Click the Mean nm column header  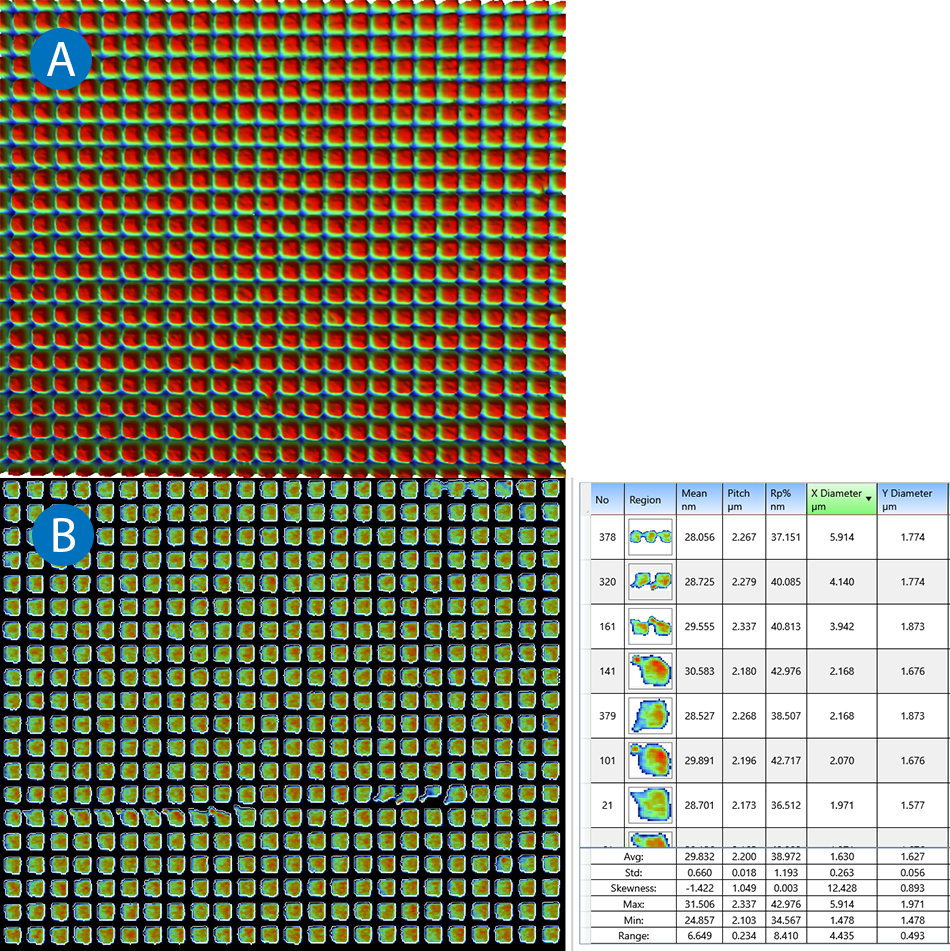699,499
